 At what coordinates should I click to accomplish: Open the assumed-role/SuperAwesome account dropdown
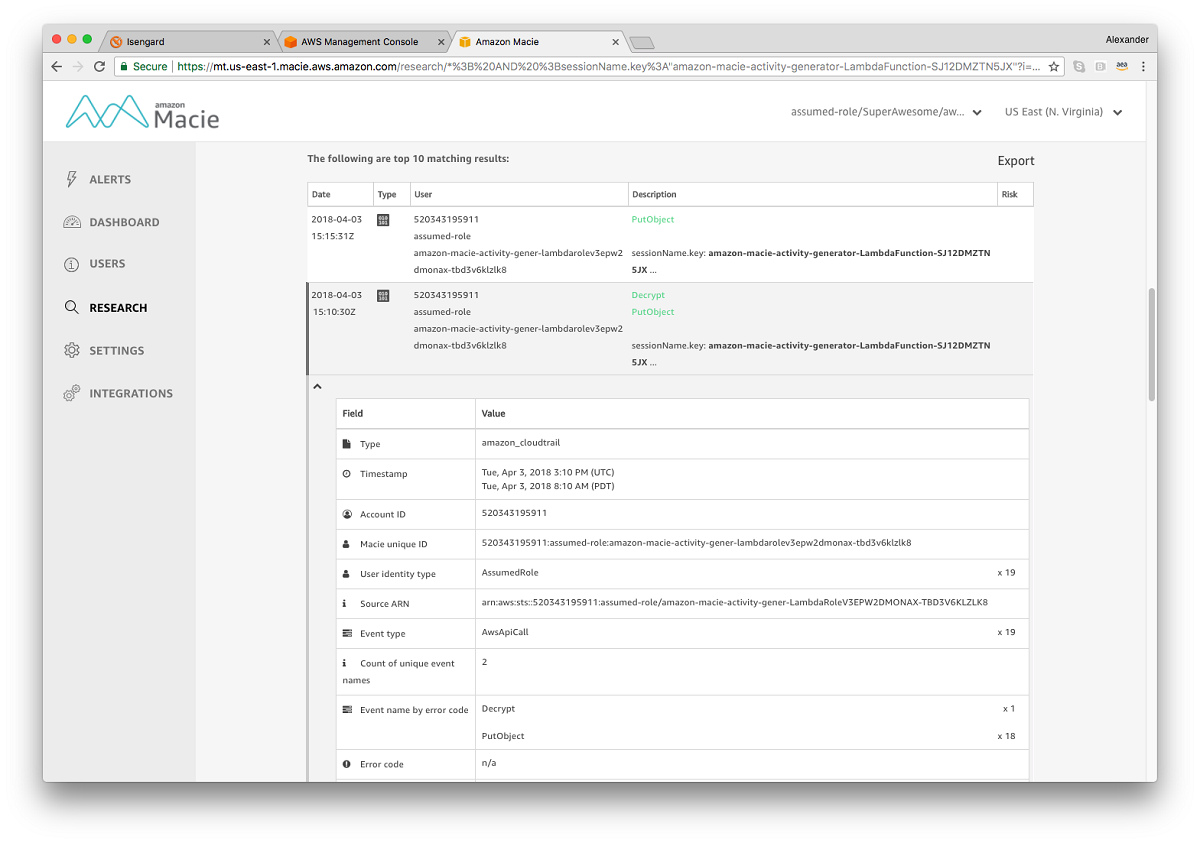886,112
